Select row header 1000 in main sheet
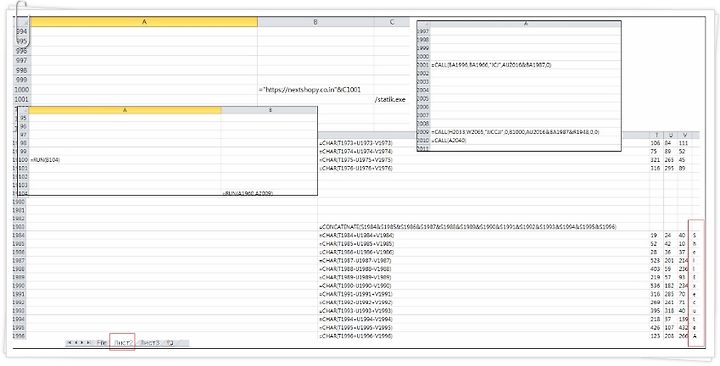The height and width of the screenshot is (366, 720). [x=22, y=90]
